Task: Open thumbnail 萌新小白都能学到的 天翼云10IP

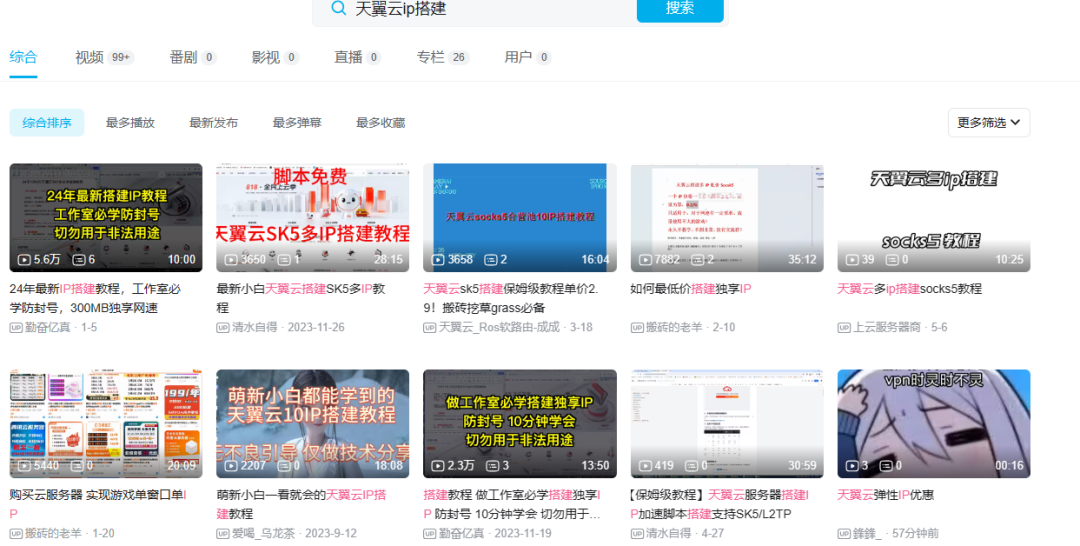Action: 313,423
